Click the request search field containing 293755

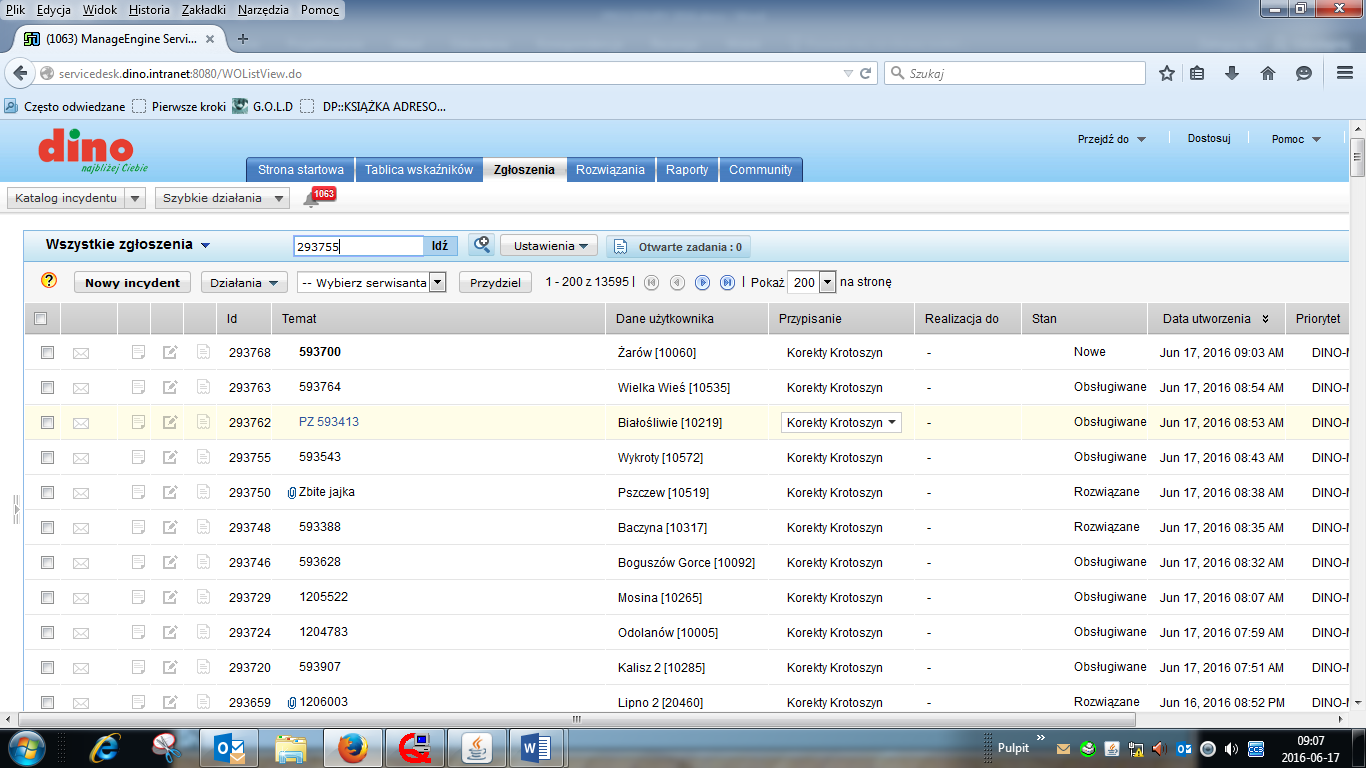(x=359, y=246)
